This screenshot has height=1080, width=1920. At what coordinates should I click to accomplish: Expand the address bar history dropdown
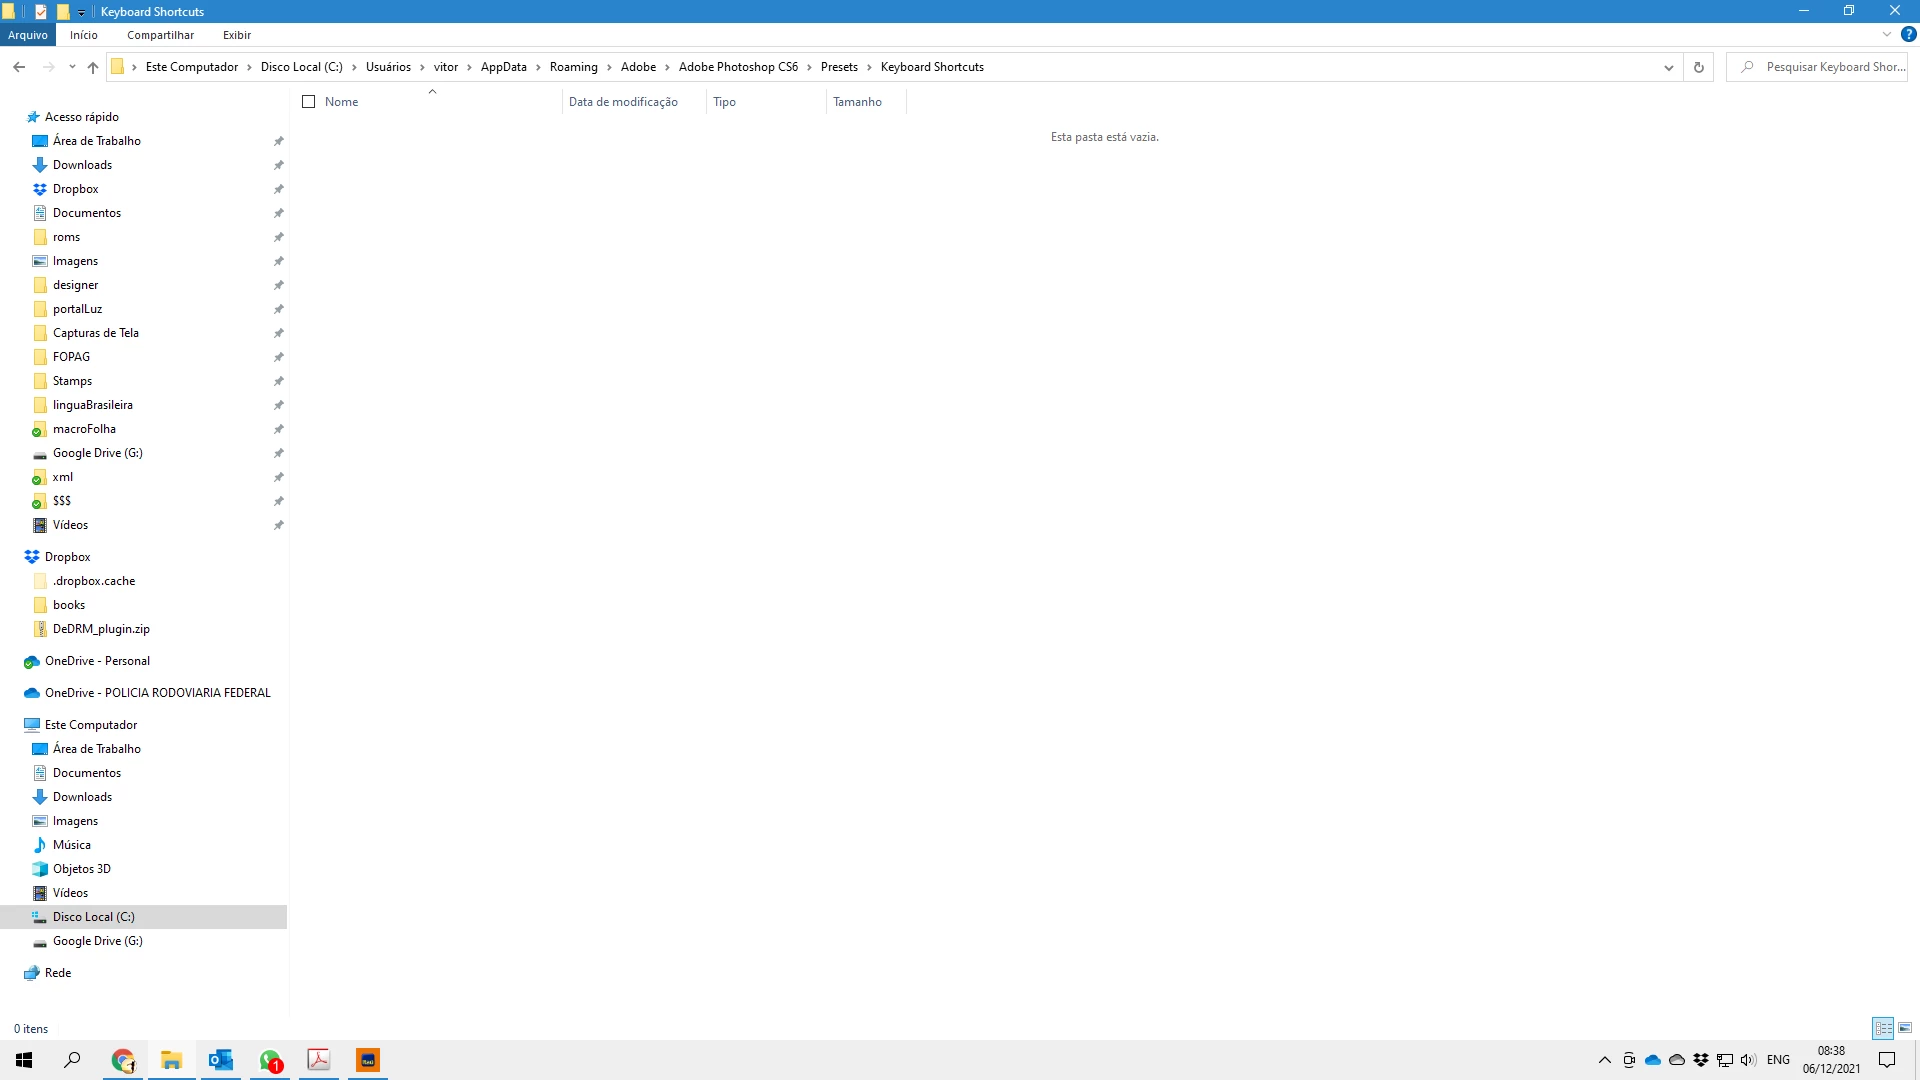click(1668, 67)
